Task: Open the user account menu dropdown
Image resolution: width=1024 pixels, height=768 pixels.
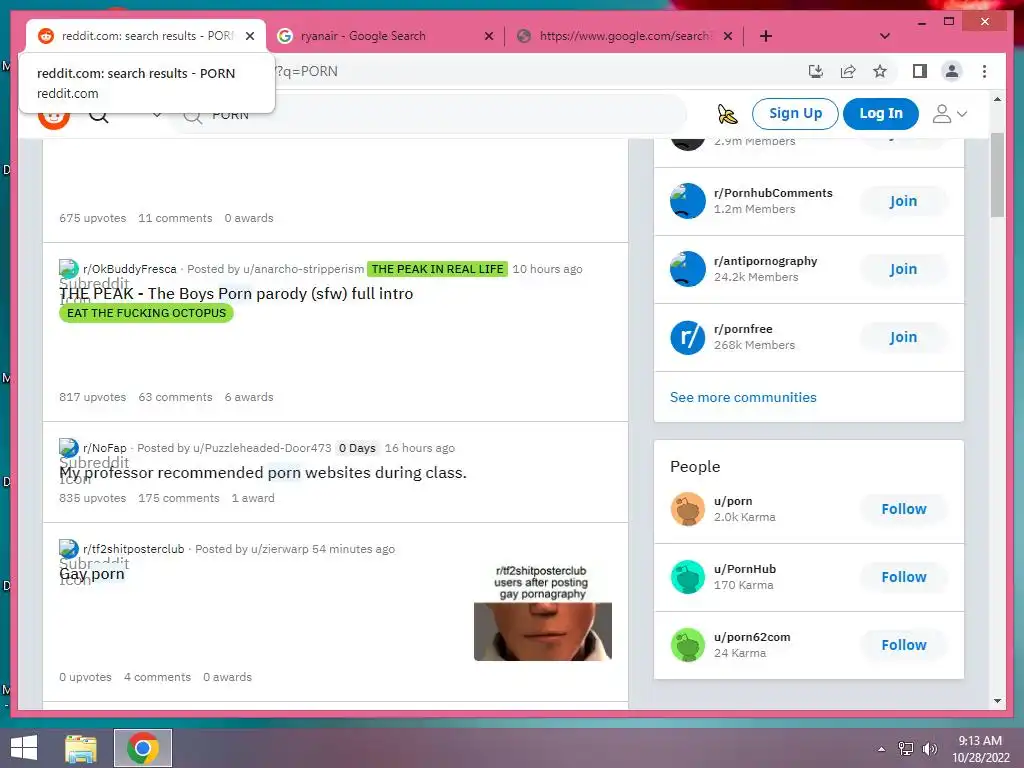Action: pyautogui.click(x=949, y=114)
